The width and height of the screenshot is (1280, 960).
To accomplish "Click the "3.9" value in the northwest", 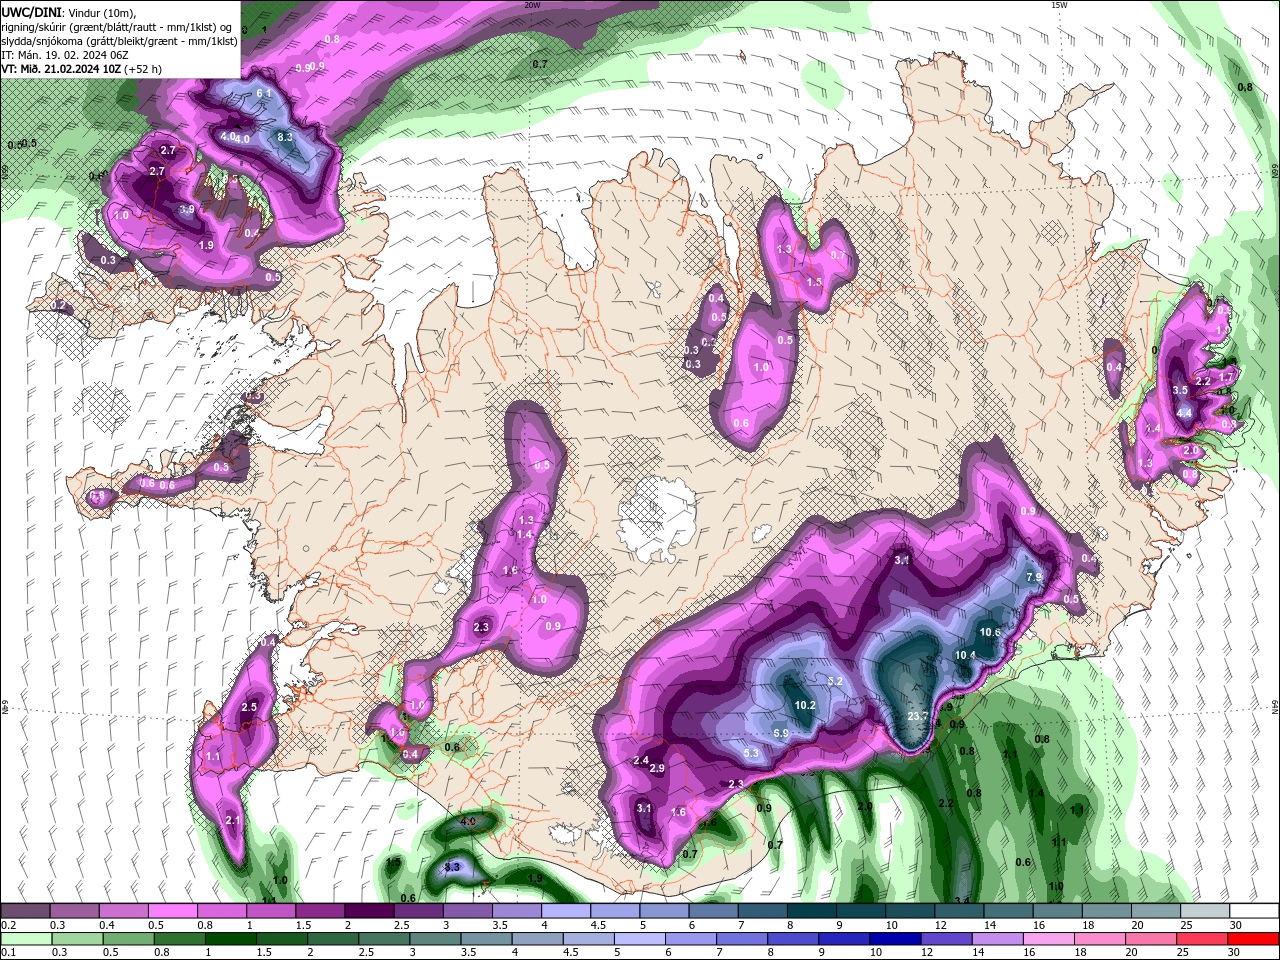I will (187, 210).
